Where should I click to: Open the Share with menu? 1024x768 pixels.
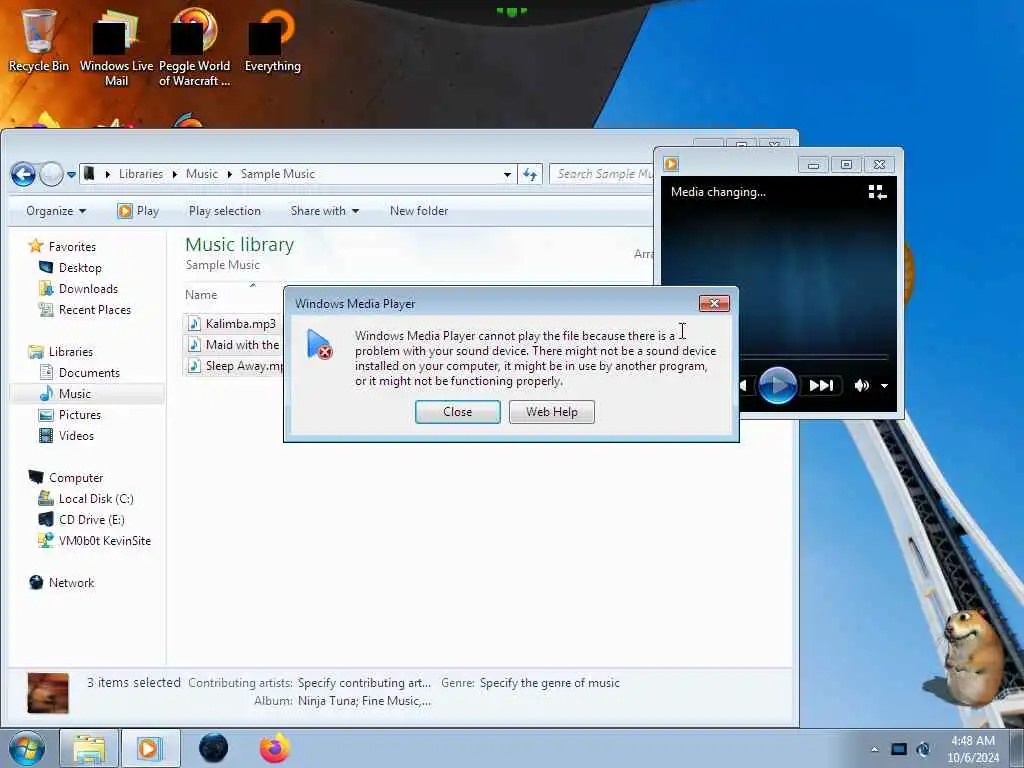pos(325,211)
